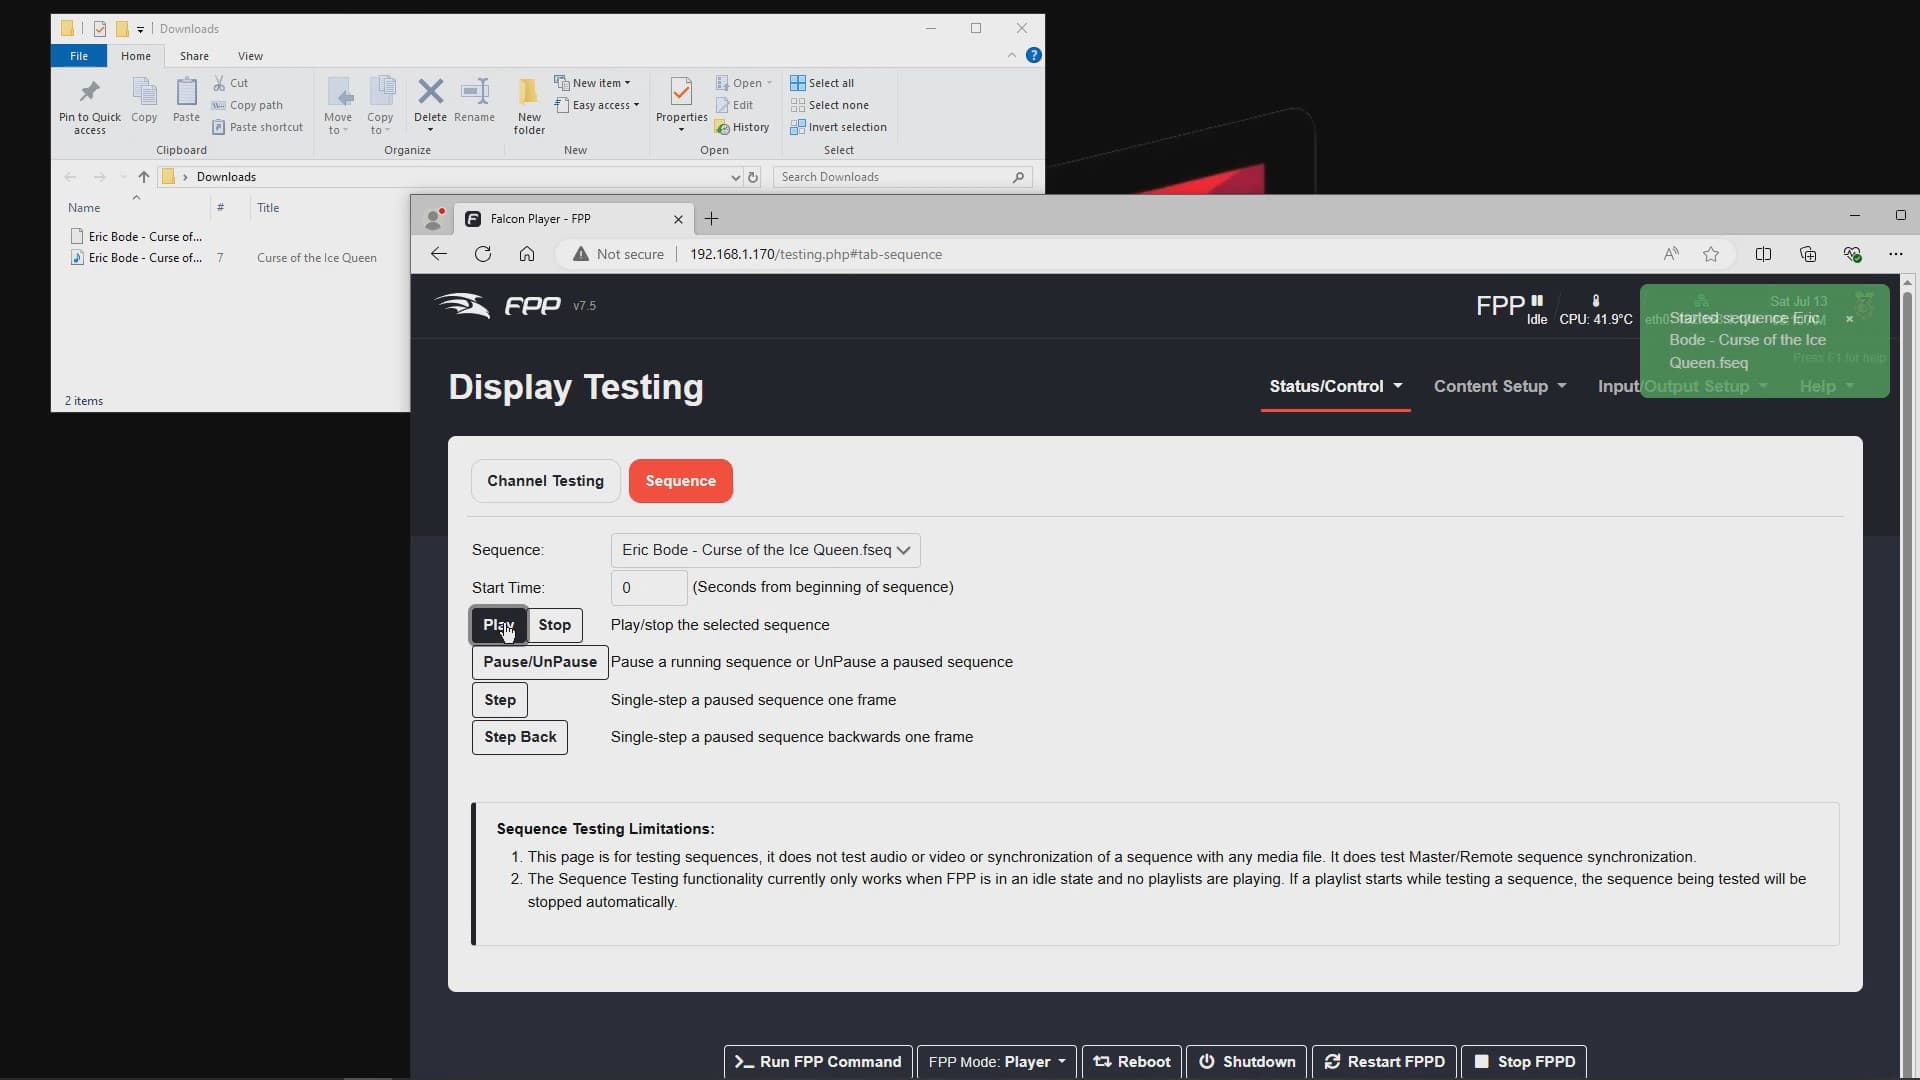Go to the browser home page
The image size is (1920, 1080).
coord(527,254)
